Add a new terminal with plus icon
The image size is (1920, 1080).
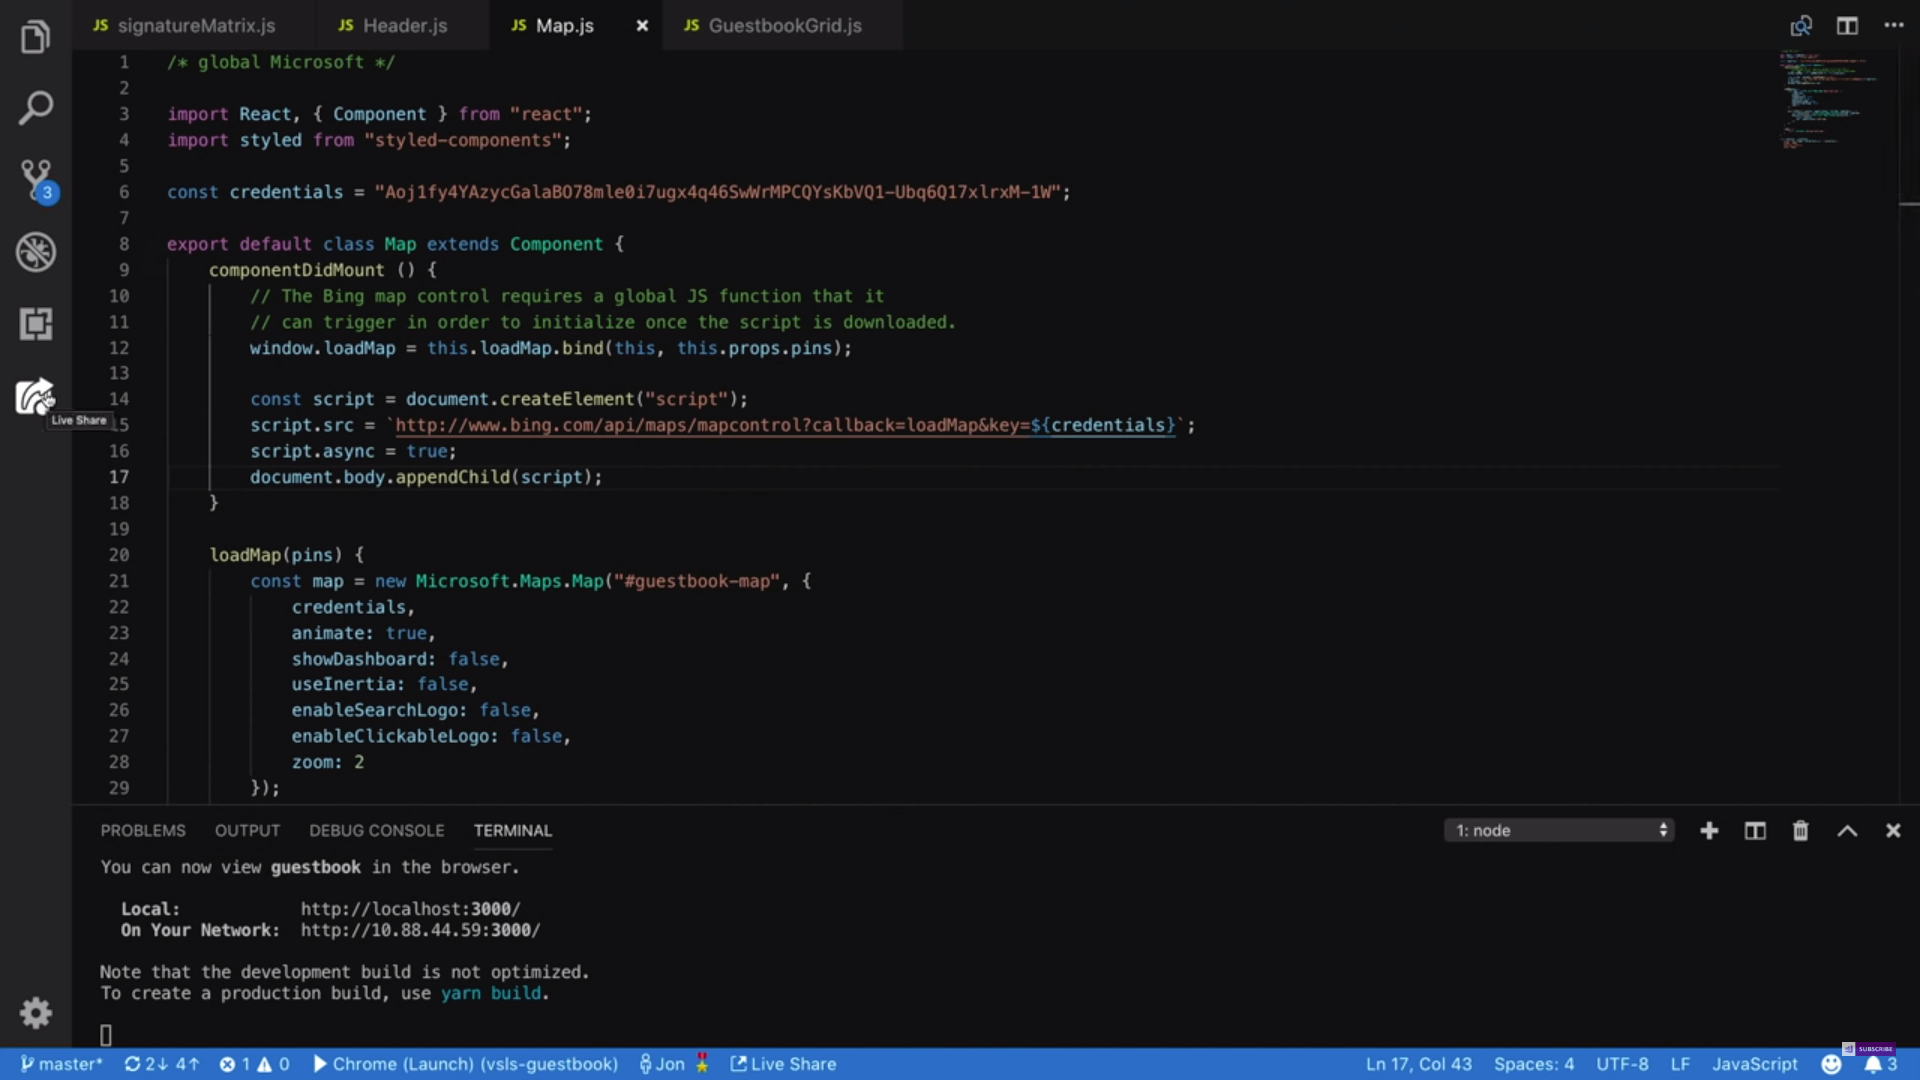coord(1709,831)
